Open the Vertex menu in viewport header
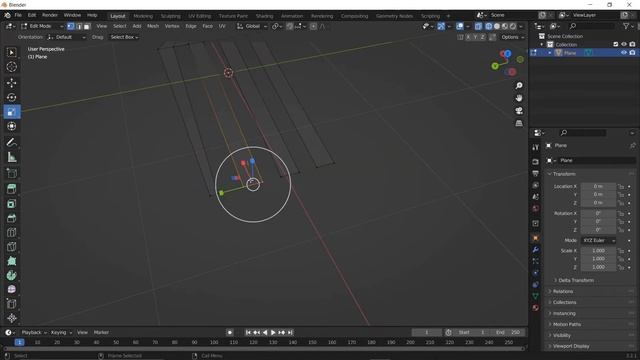 tap(172, 26)
